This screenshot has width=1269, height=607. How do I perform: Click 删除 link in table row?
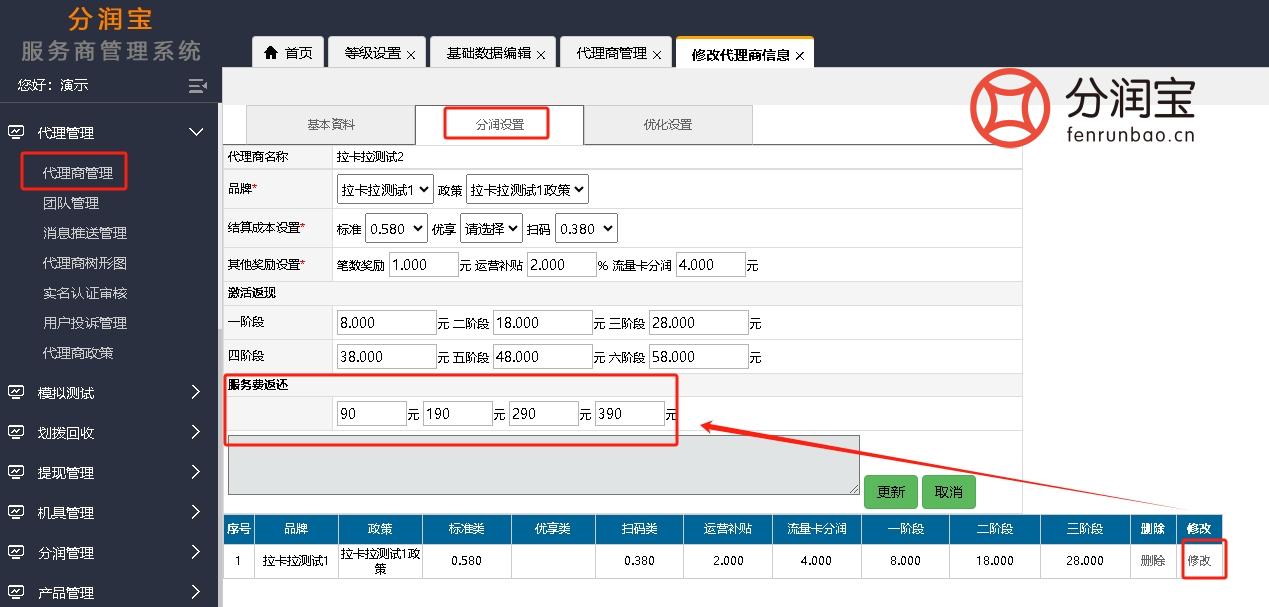[x=1152, y=561]
